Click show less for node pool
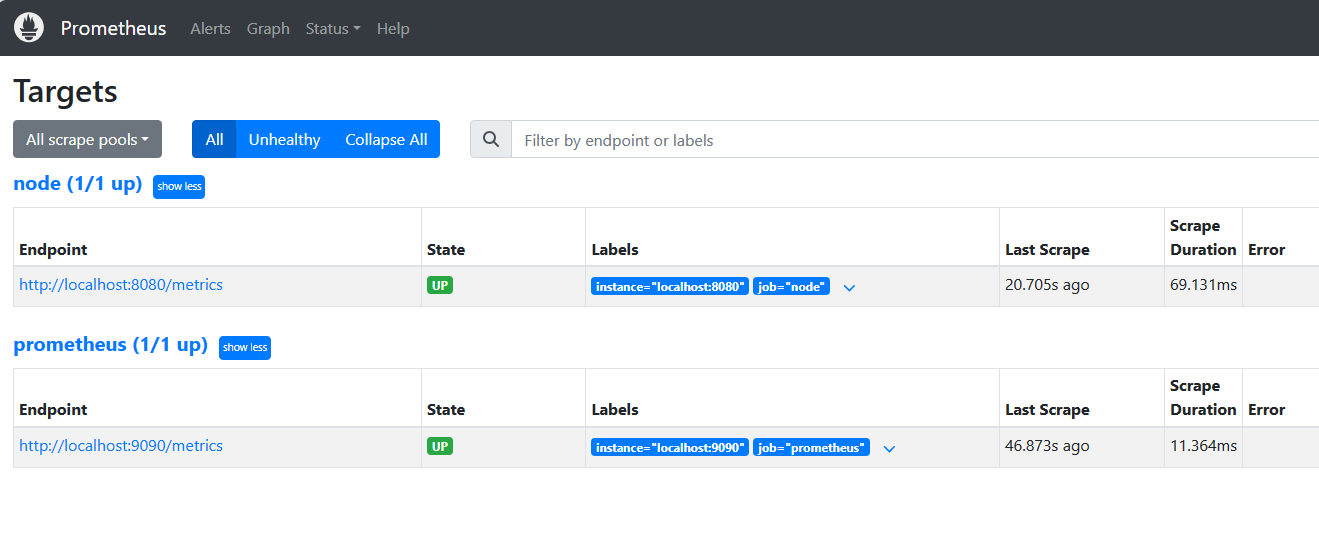 coord(179,187)
